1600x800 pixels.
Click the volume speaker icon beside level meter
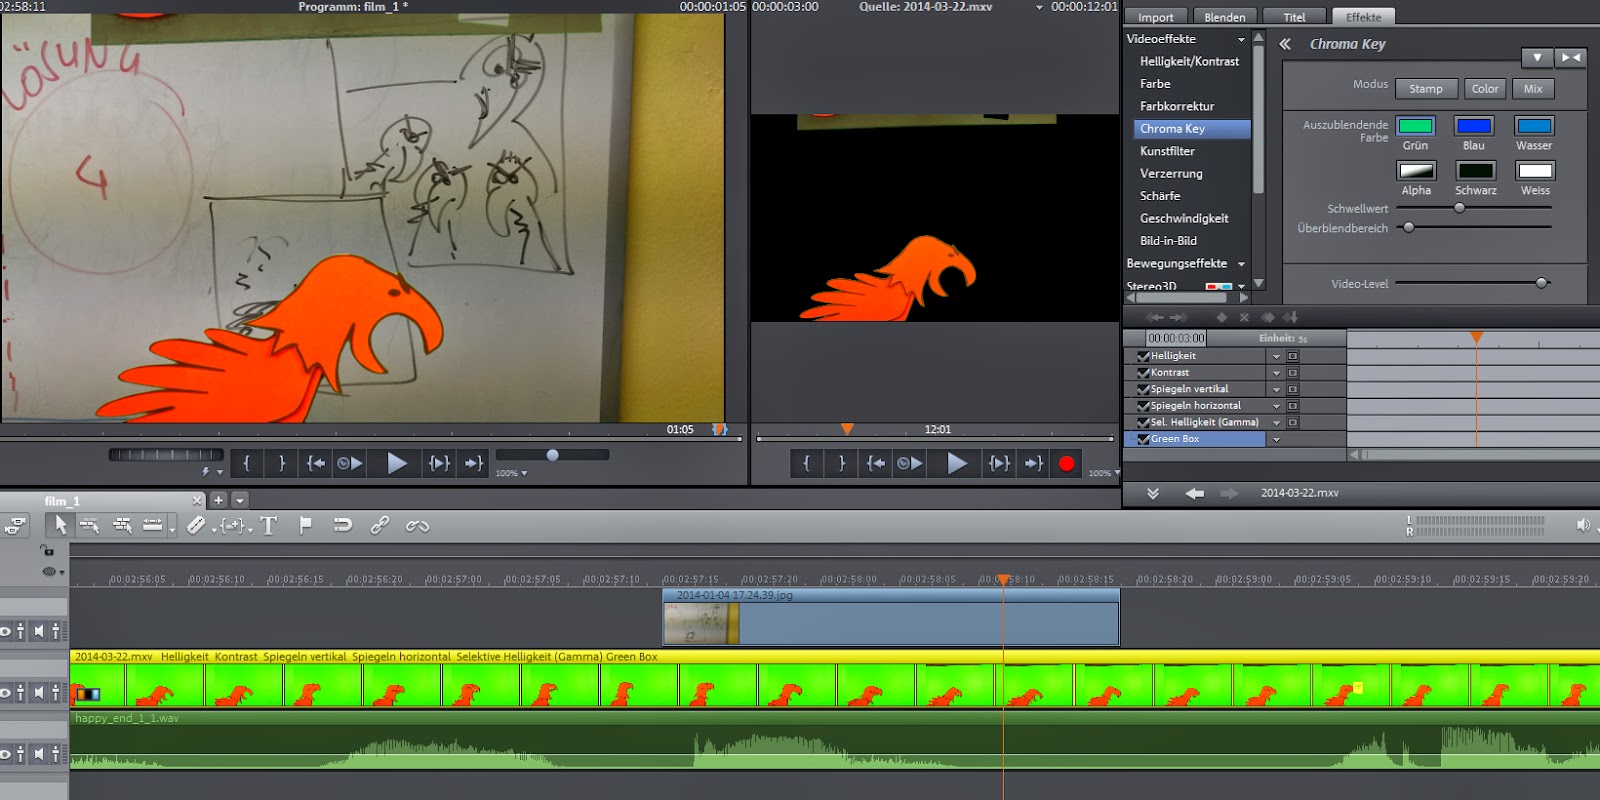tap(1583, 525)
